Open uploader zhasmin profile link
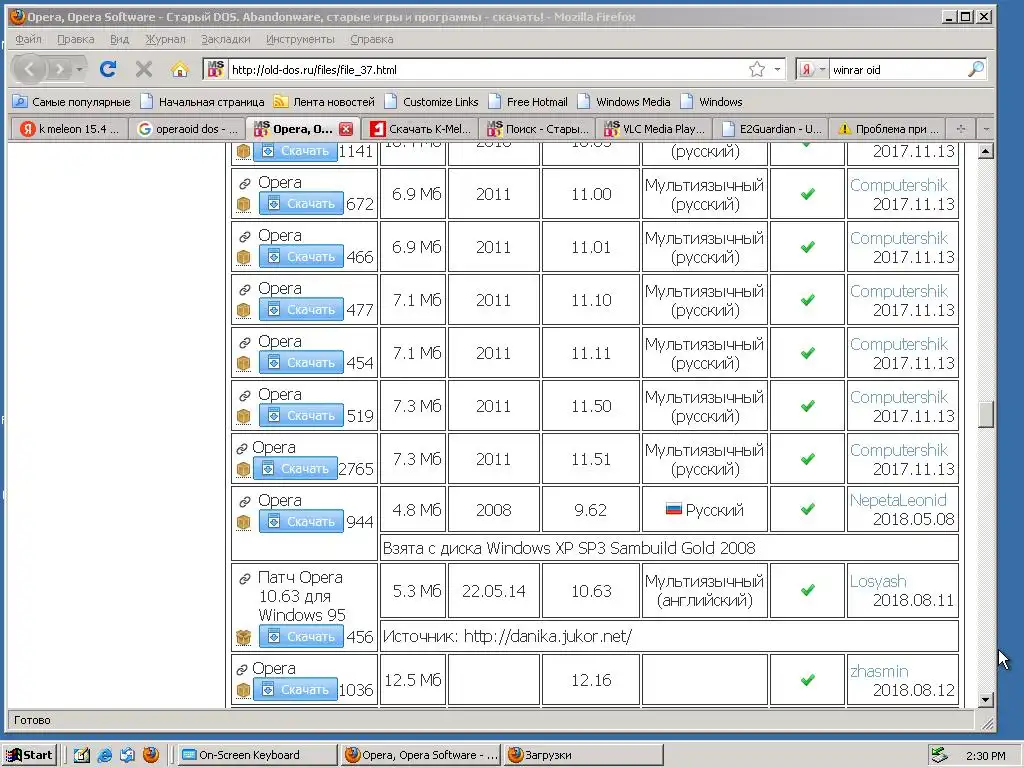The height and width of the screenshot is (768, 1024). coord(879,671)
